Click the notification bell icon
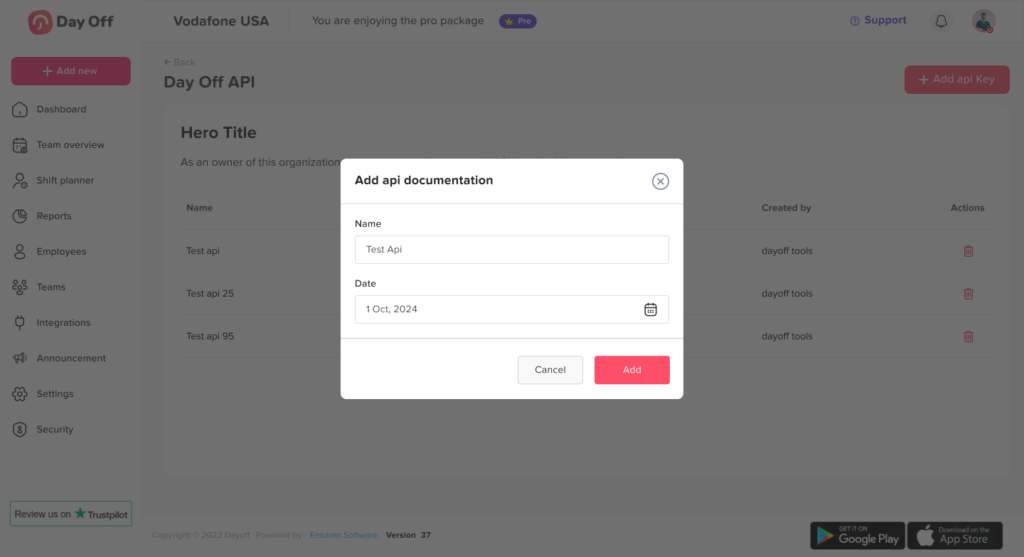The image size is (1024, 557). 941,21
